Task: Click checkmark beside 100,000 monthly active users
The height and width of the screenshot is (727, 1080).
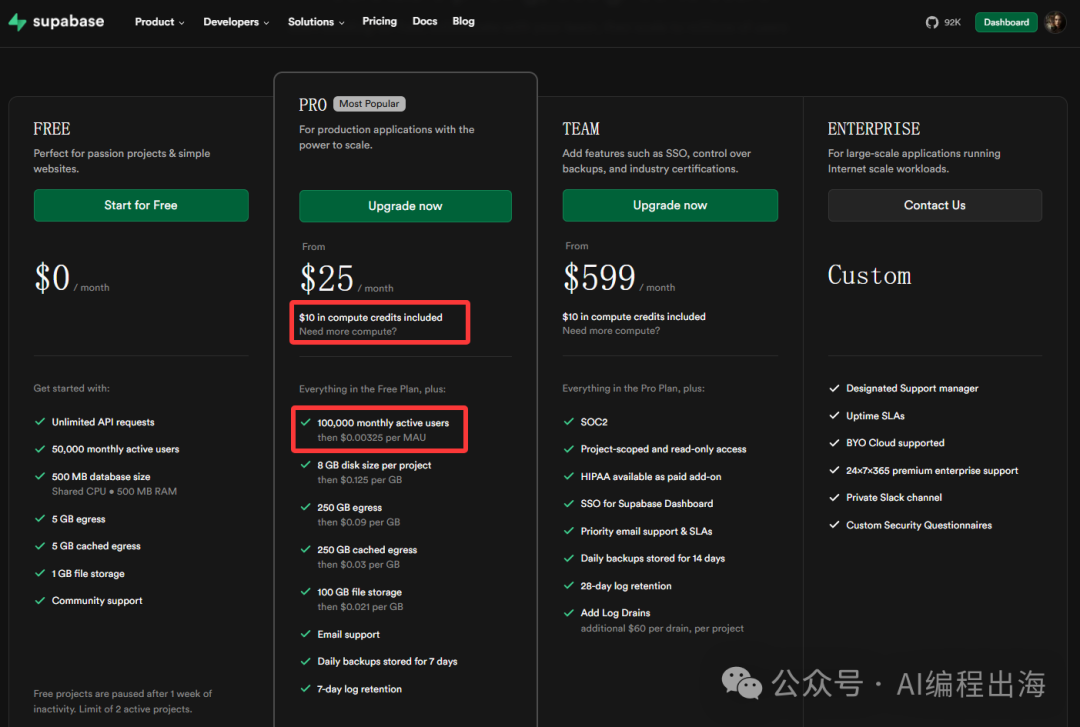Action: point(306,423)
